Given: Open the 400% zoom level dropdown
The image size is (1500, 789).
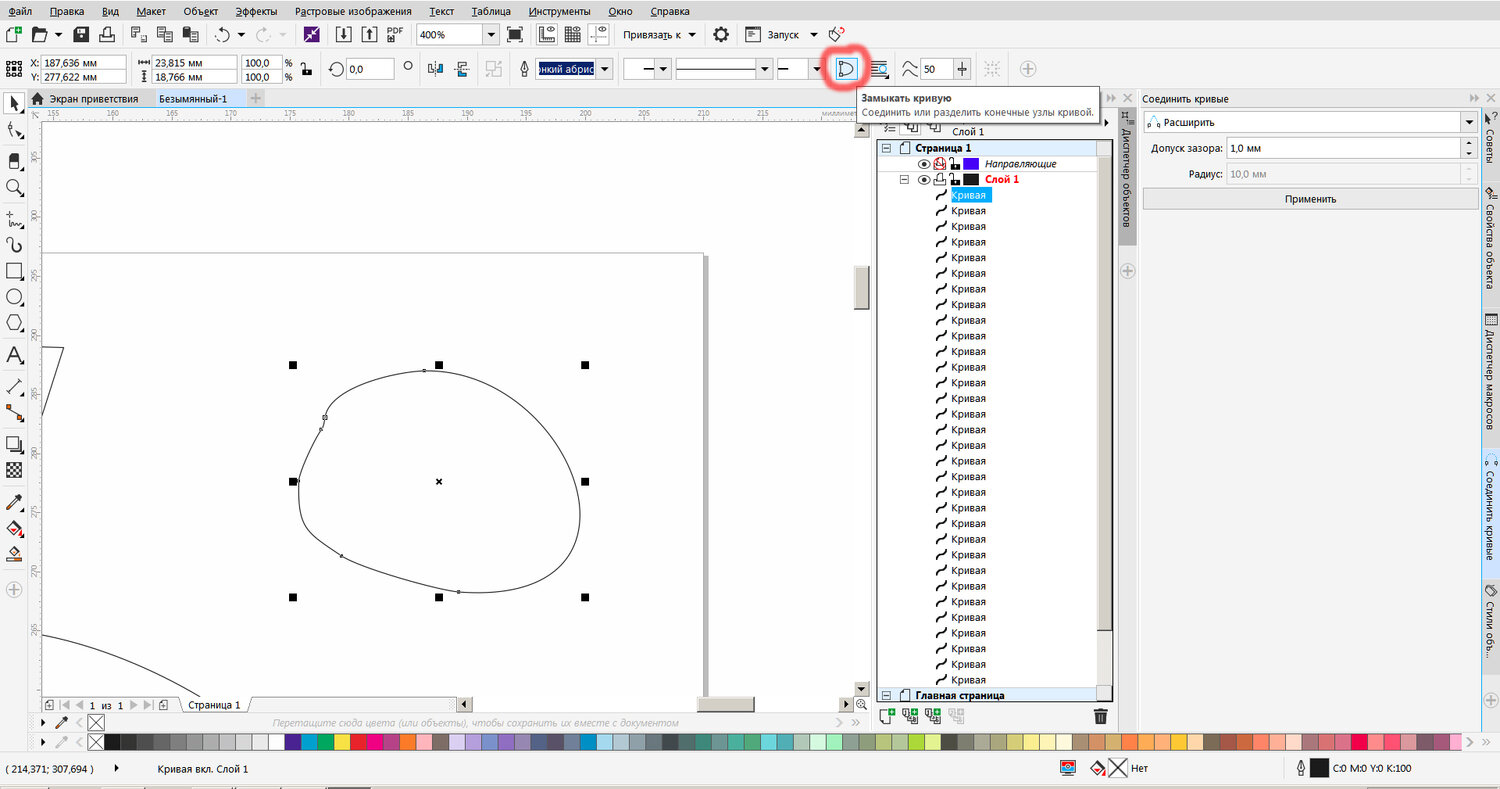Looking at the screenshot, I should click(x=491, y=34).
